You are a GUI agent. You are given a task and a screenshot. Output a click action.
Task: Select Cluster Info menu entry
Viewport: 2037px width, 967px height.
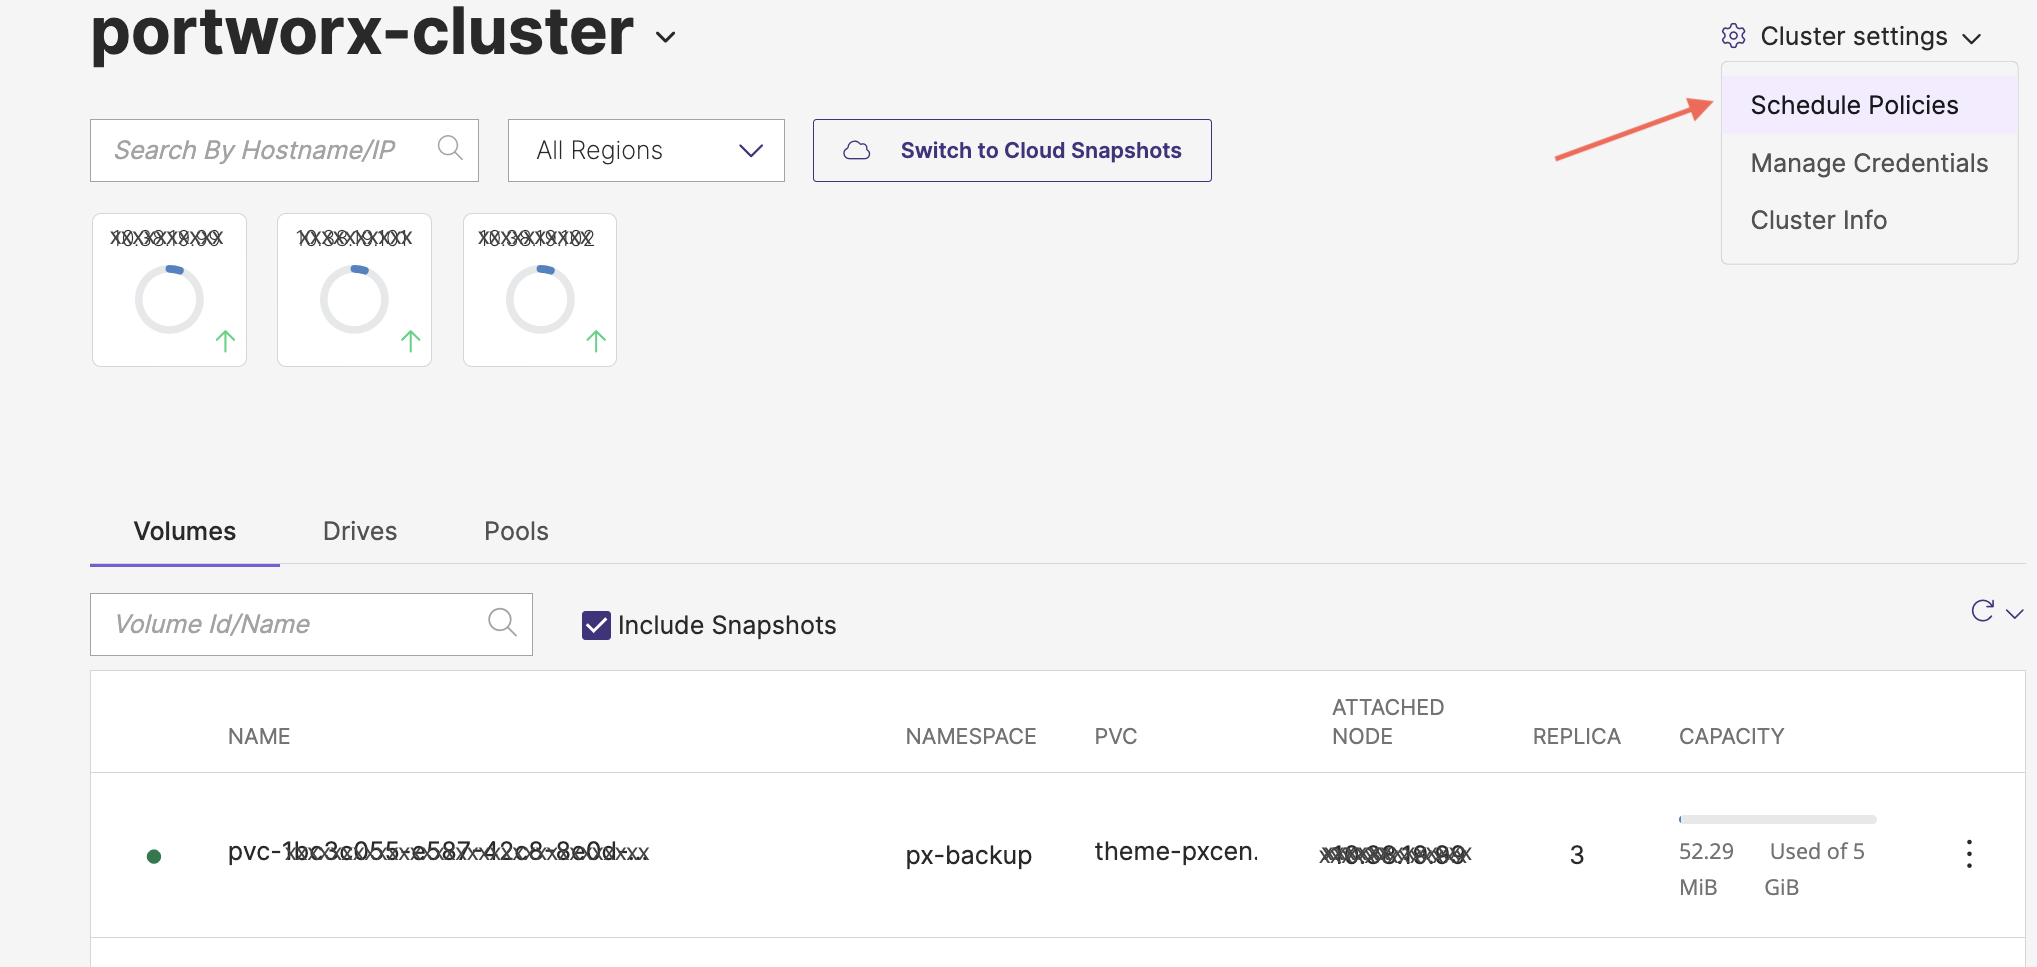[x=1869, y=220]
